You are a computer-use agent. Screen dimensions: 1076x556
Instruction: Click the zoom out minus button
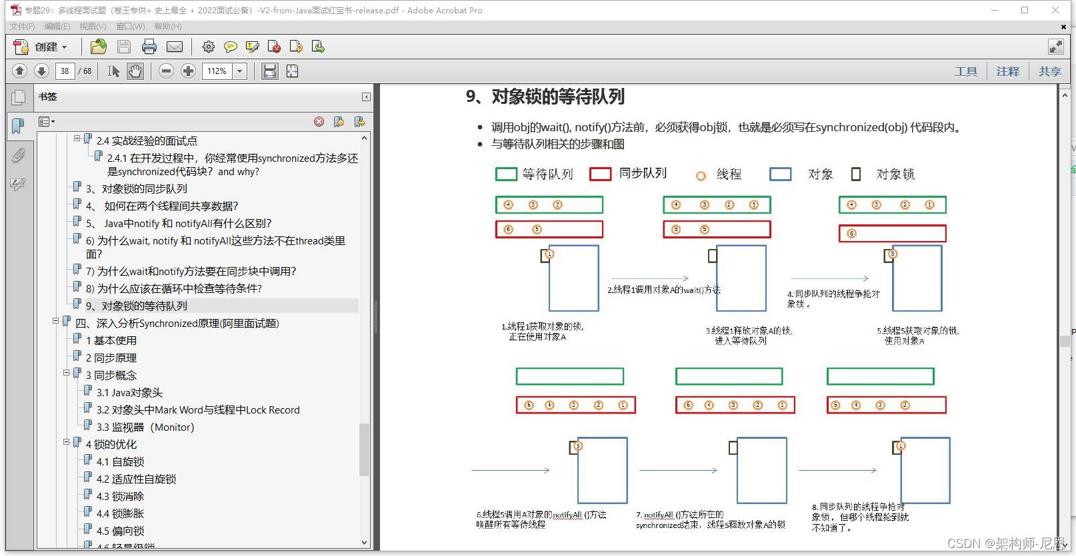[166, 71]
